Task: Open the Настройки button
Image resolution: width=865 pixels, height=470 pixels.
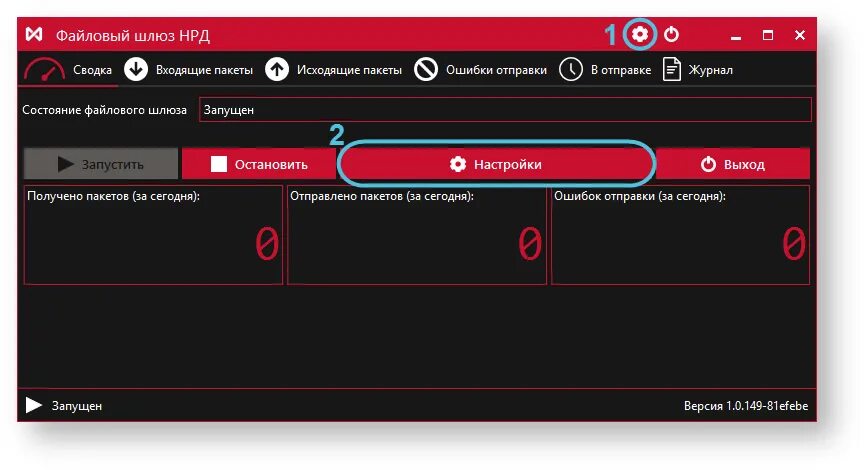Action: point(496,164)
